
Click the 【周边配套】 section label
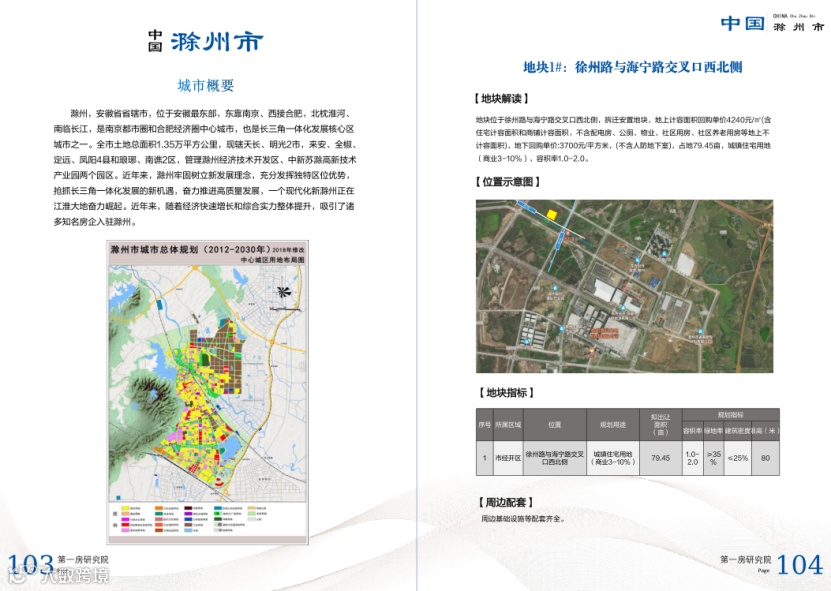click(506, 502)
